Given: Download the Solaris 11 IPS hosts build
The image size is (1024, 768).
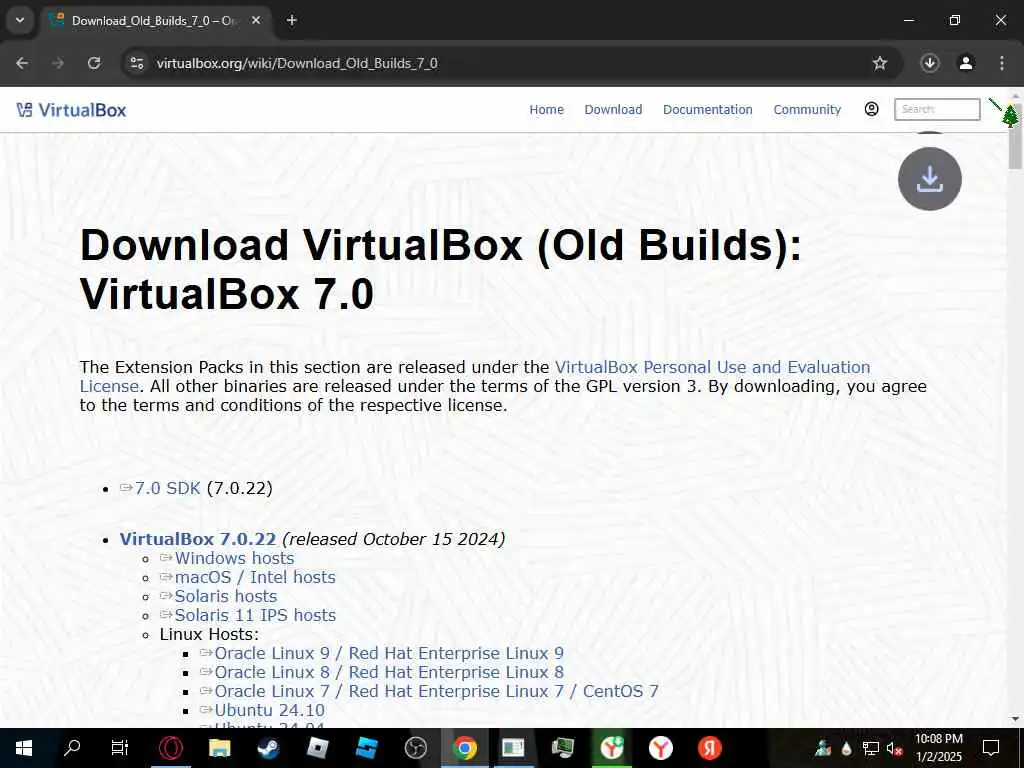Looking at the screenshot, I should point(255,615).
